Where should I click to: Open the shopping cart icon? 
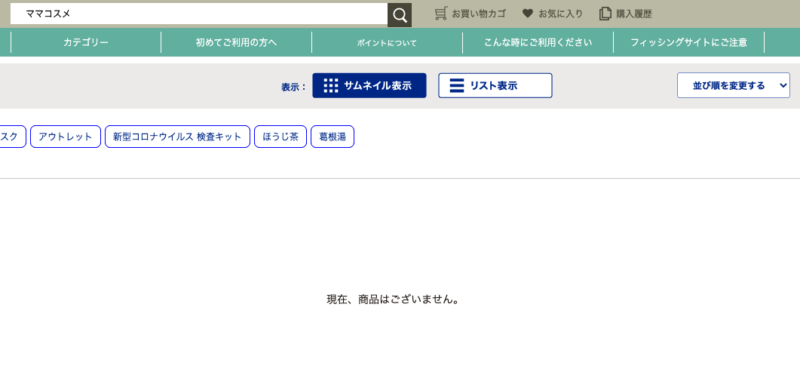(x=441, y=14)
